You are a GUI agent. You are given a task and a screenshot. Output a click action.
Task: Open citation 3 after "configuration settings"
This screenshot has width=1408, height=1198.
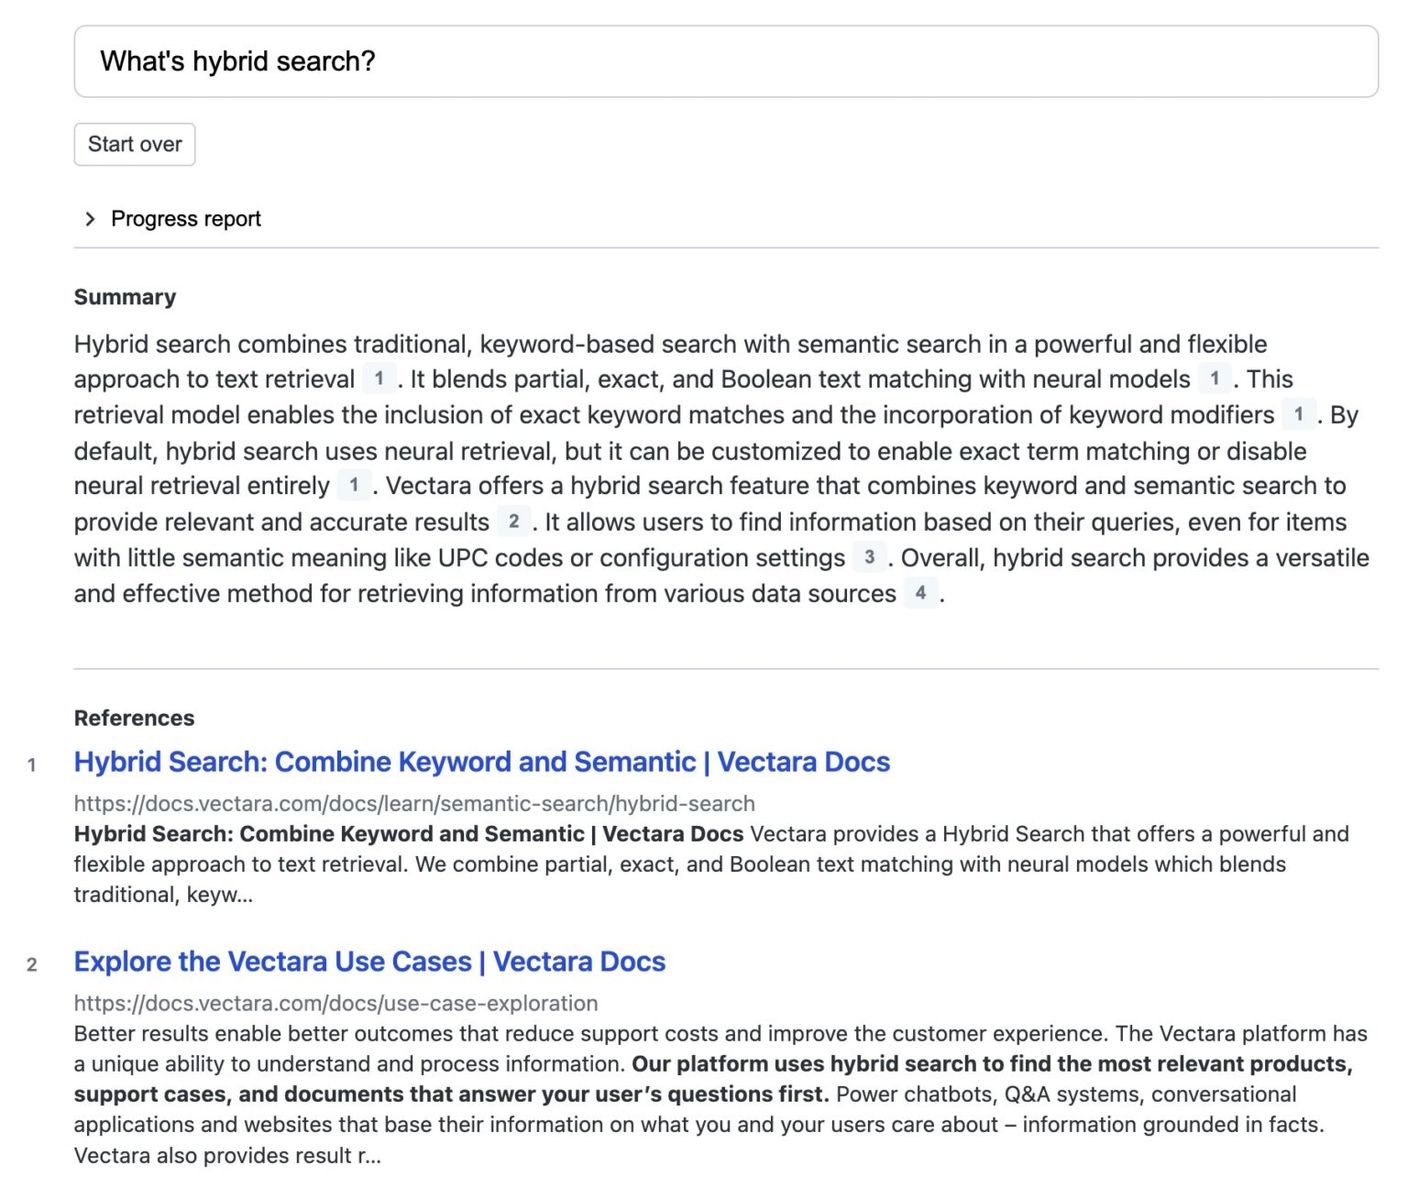(x=869, y=557)
